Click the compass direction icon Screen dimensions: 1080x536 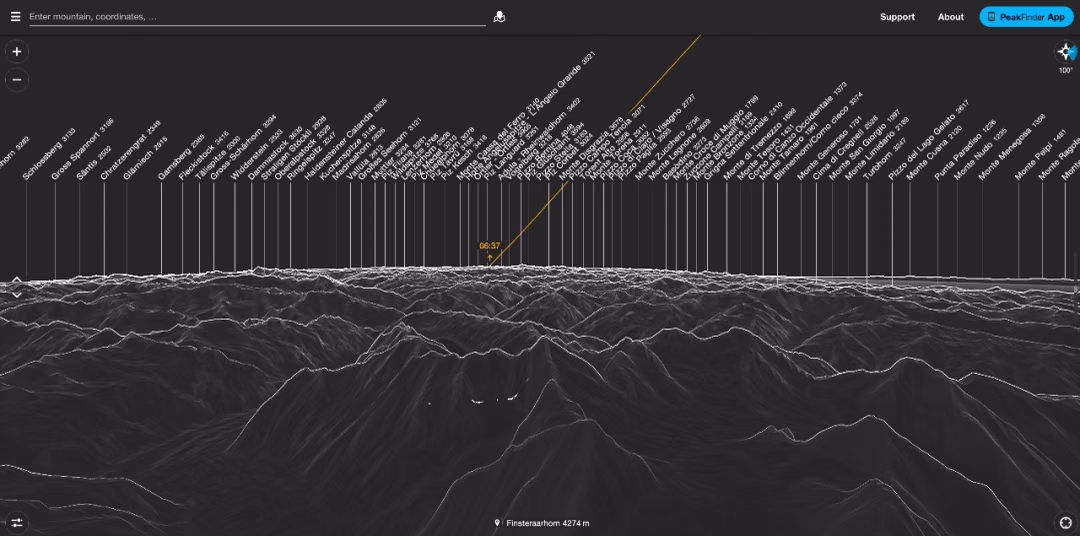tap(1066, 52)
